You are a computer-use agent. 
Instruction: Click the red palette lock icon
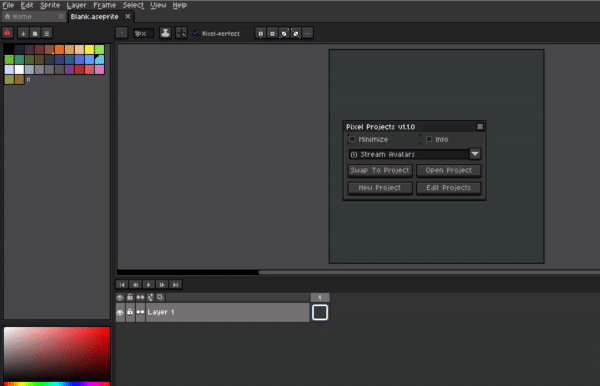[7, 33]
